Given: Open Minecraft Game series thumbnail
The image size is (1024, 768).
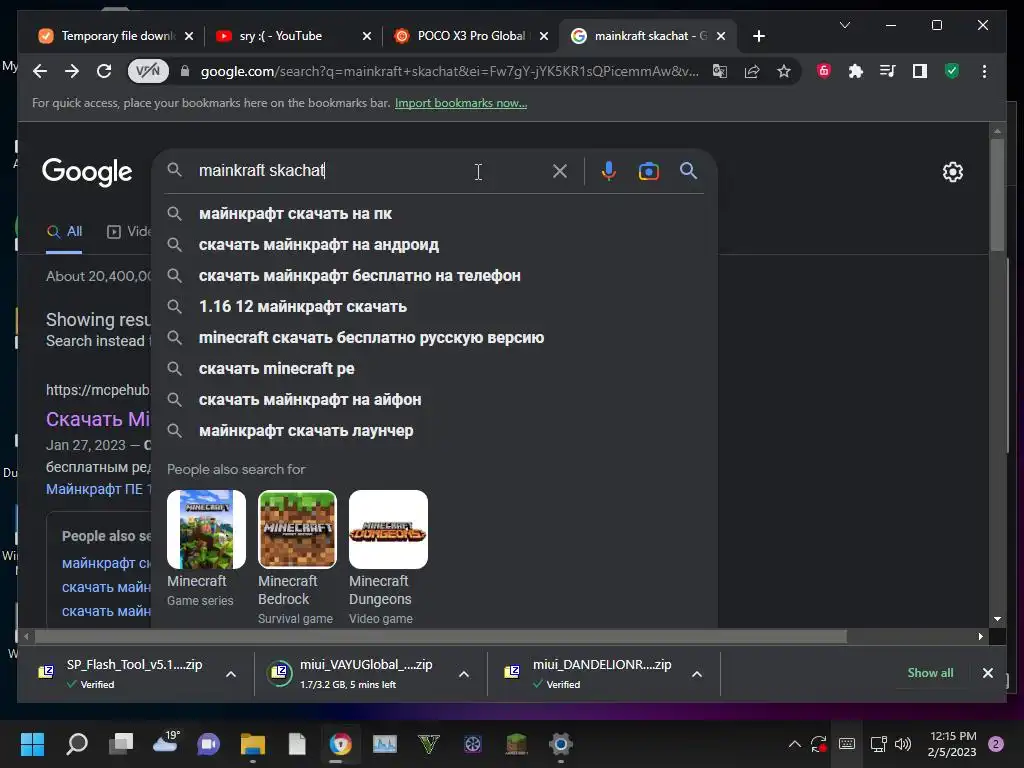Looking at the screenshot, I should tap(206, 530).
